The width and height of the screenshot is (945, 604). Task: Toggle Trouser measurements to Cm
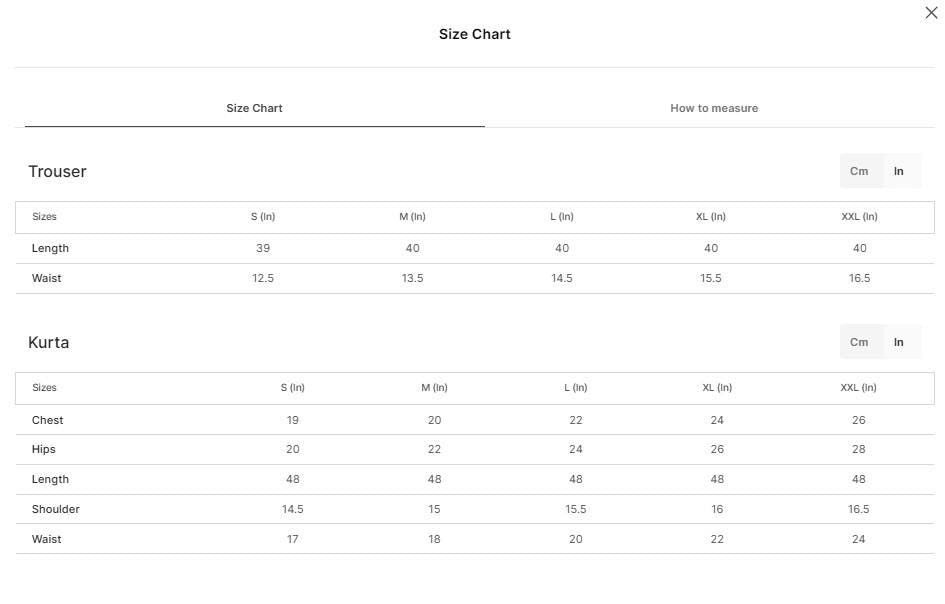pyautogui.click(x=859, y=171)
